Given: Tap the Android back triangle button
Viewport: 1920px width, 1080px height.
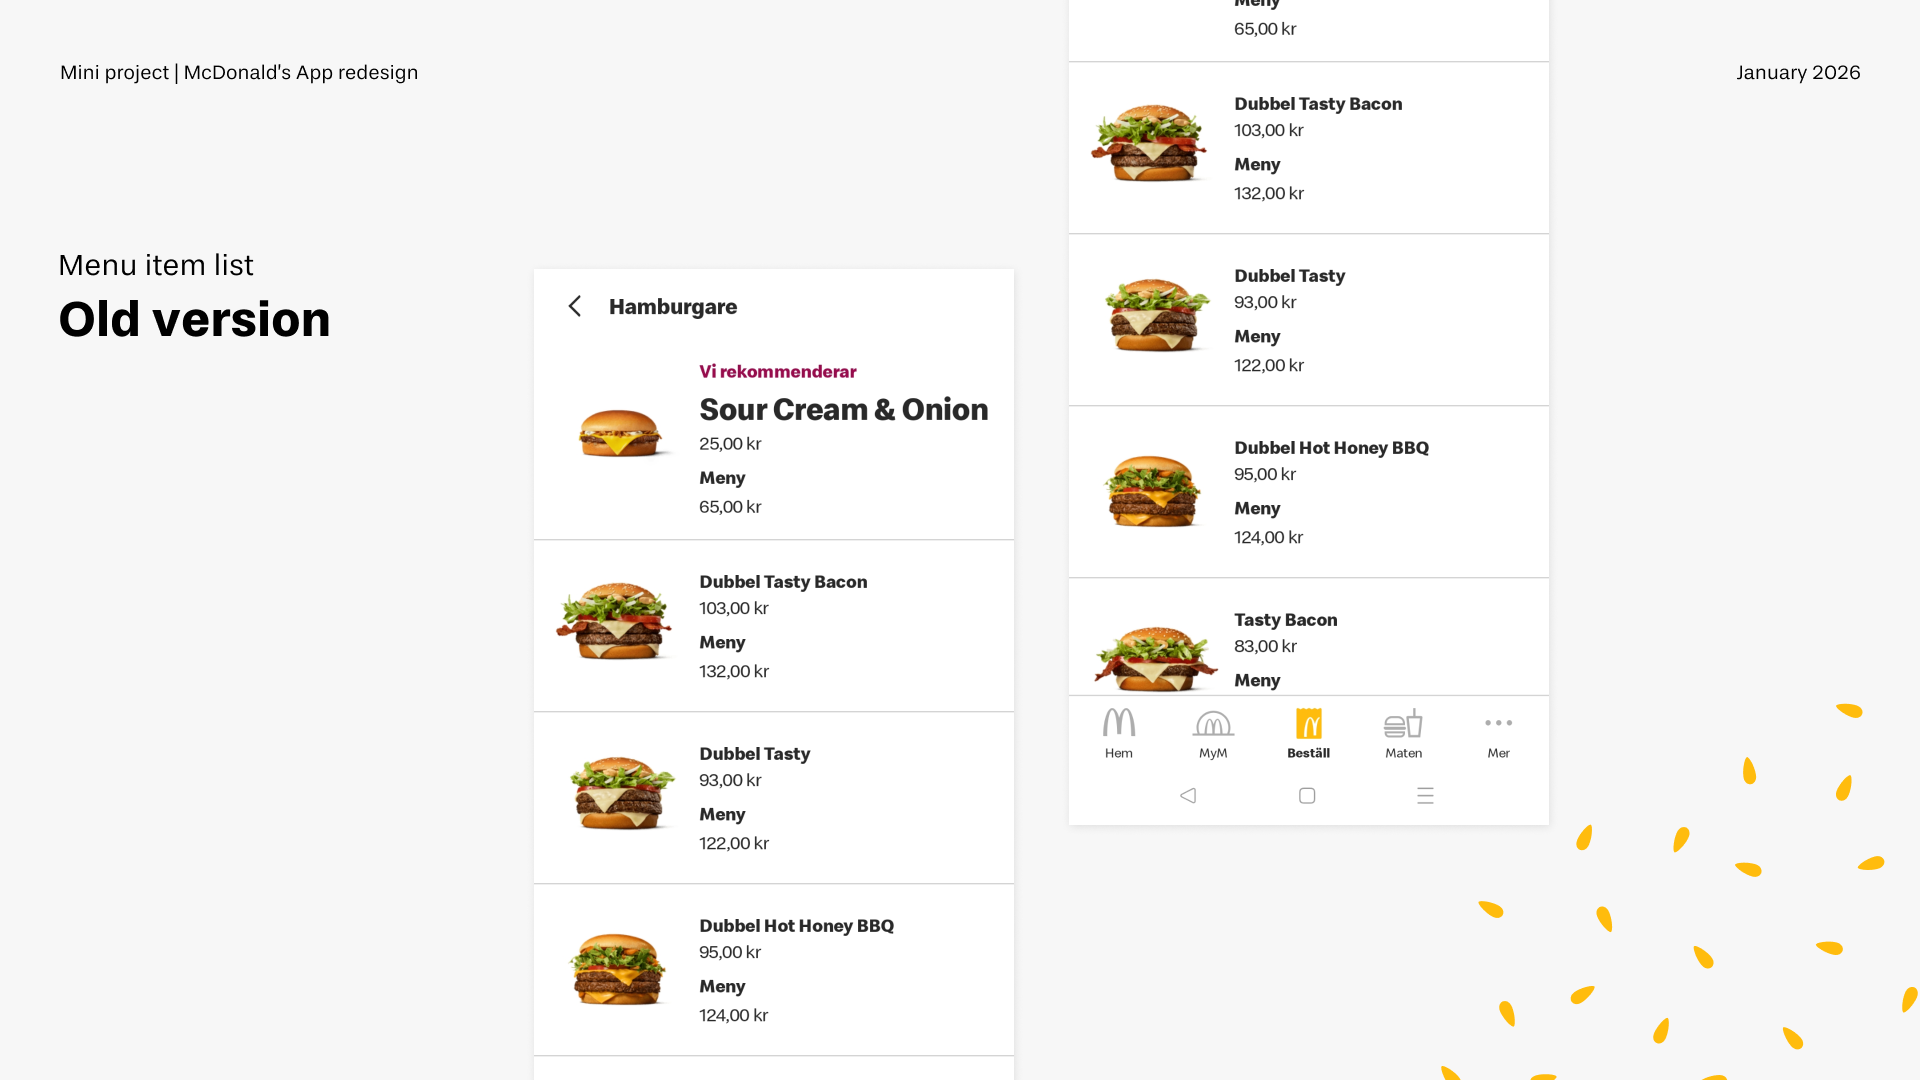Looking at the screenshot, I should pos(1188,796).
